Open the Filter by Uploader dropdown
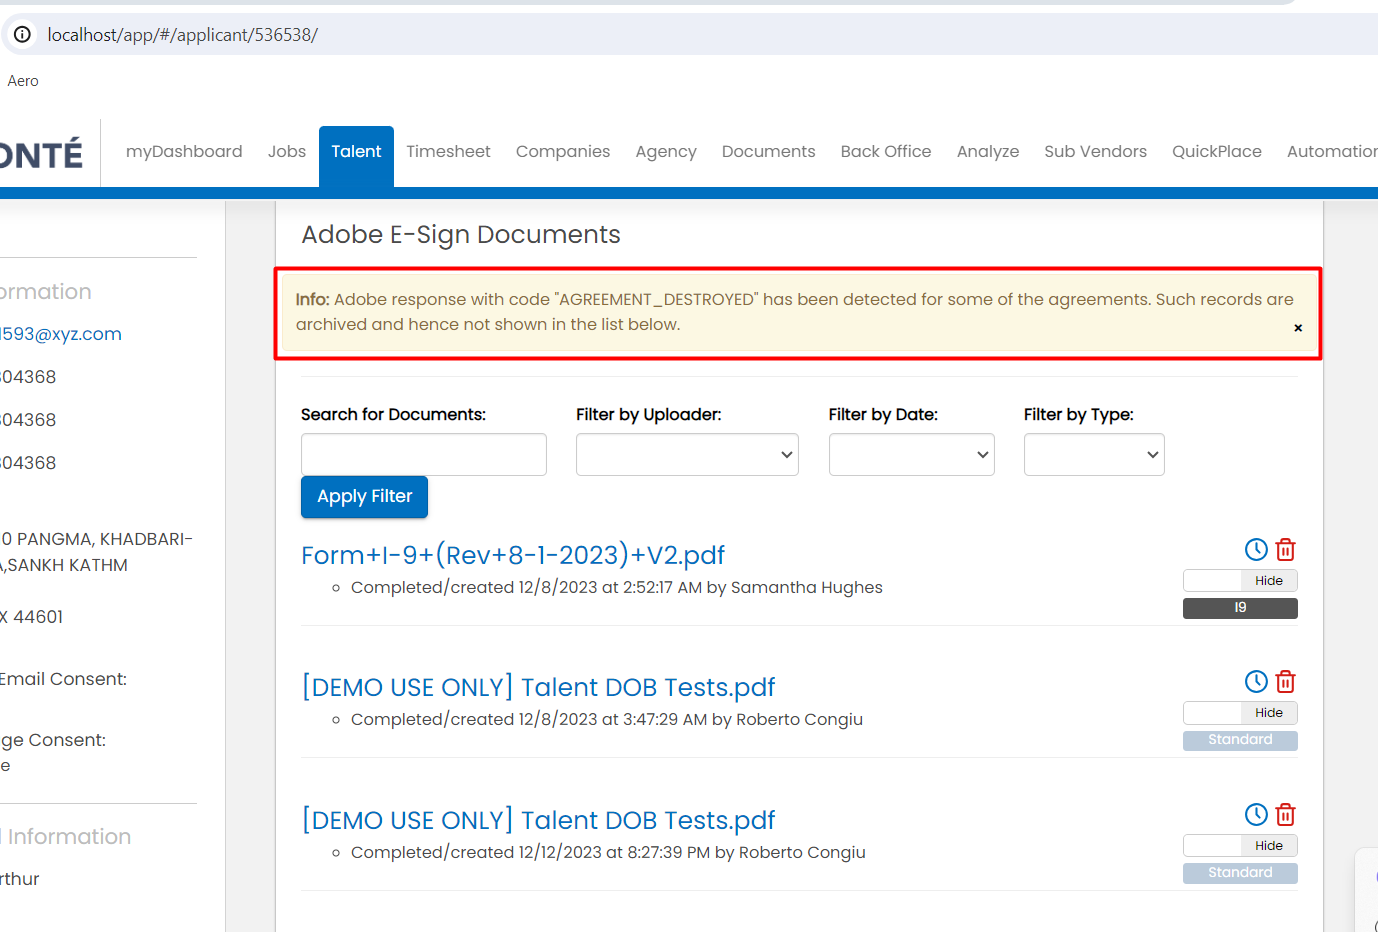The image size is (1378, 932). tap(687, 454)
